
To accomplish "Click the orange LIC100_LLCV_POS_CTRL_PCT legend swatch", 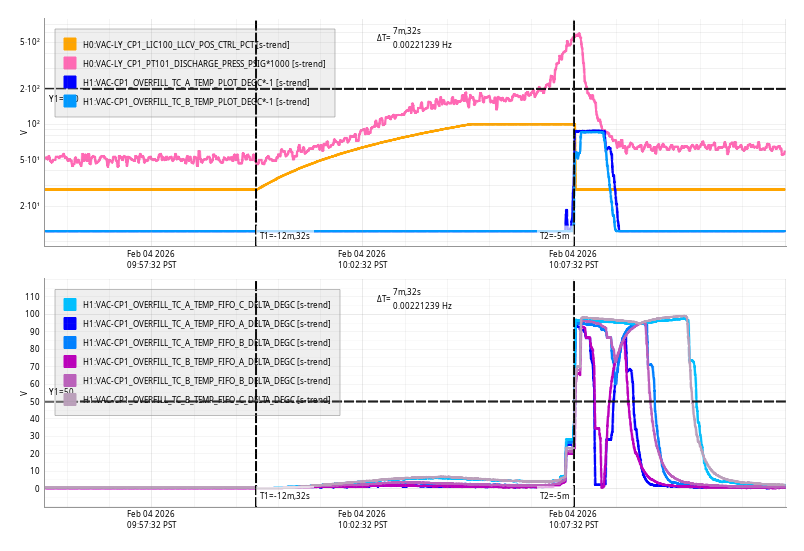I will point(70,44).
